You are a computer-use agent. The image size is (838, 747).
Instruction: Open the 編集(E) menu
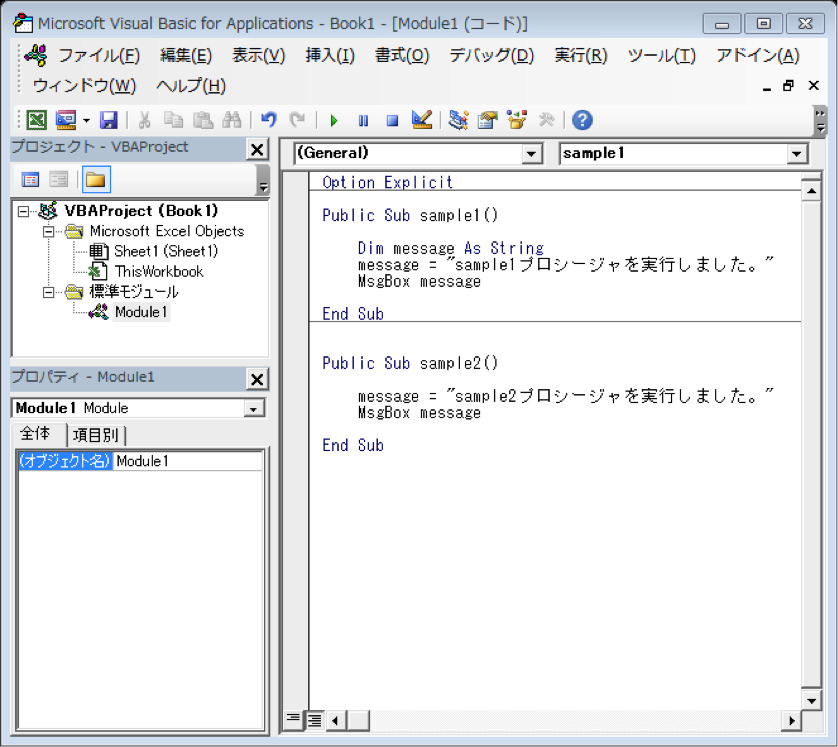click(186, 56)
